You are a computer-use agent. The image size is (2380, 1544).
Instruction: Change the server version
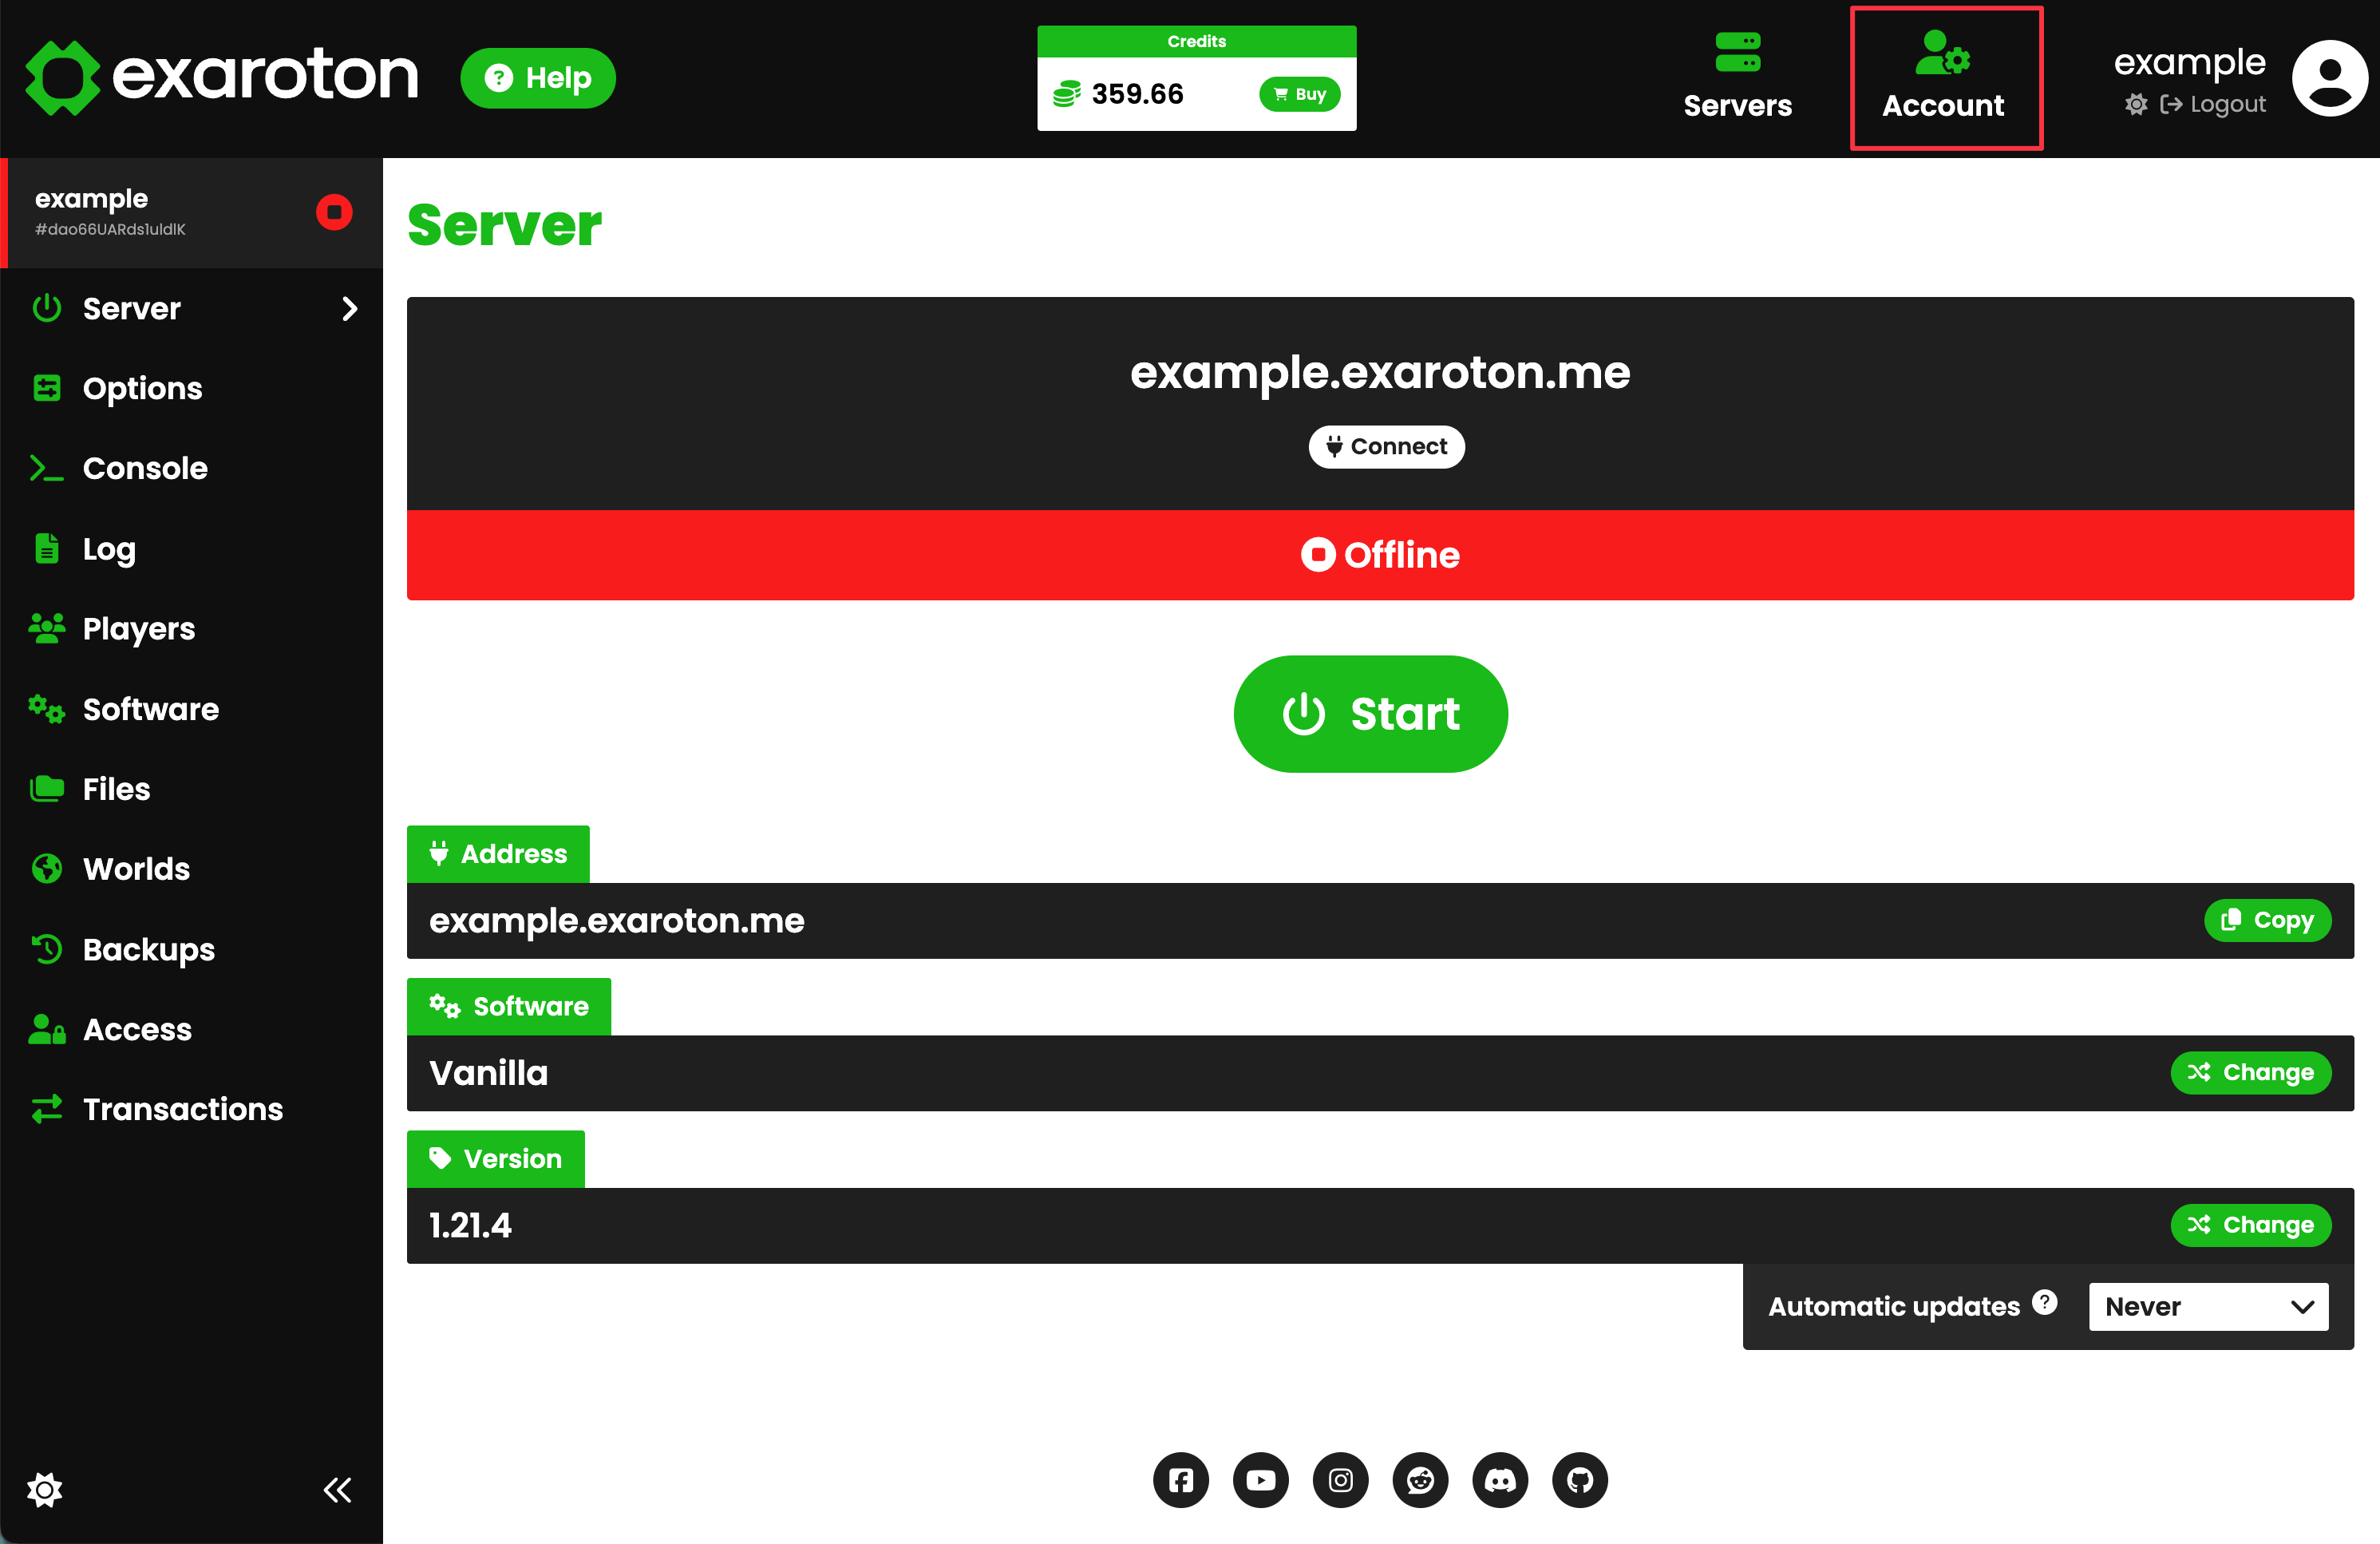pos(2250,1225)
